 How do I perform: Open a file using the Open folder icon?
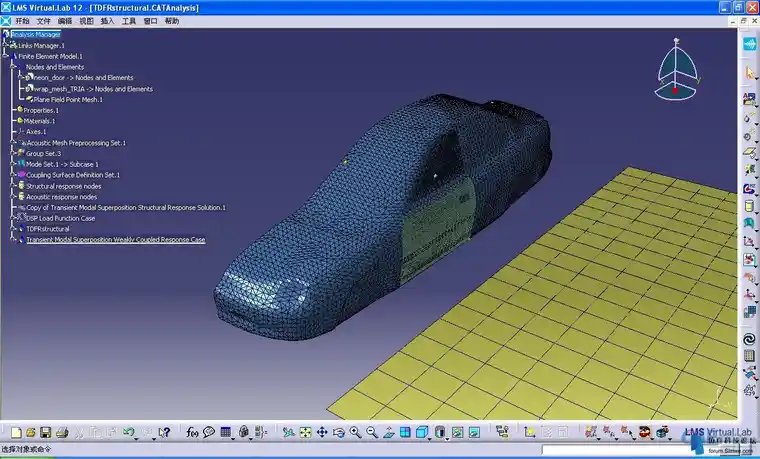31,432
